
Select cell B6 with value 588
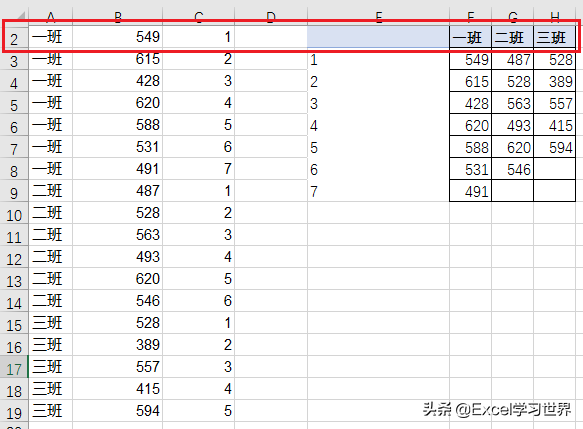click(x=117, y=125)
